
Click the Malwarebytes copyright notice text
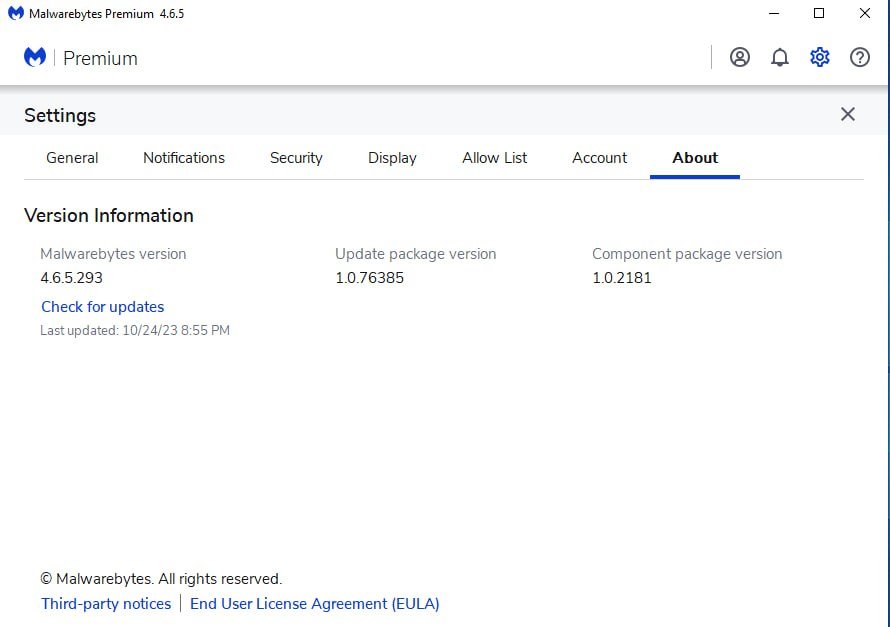point(161,579)
